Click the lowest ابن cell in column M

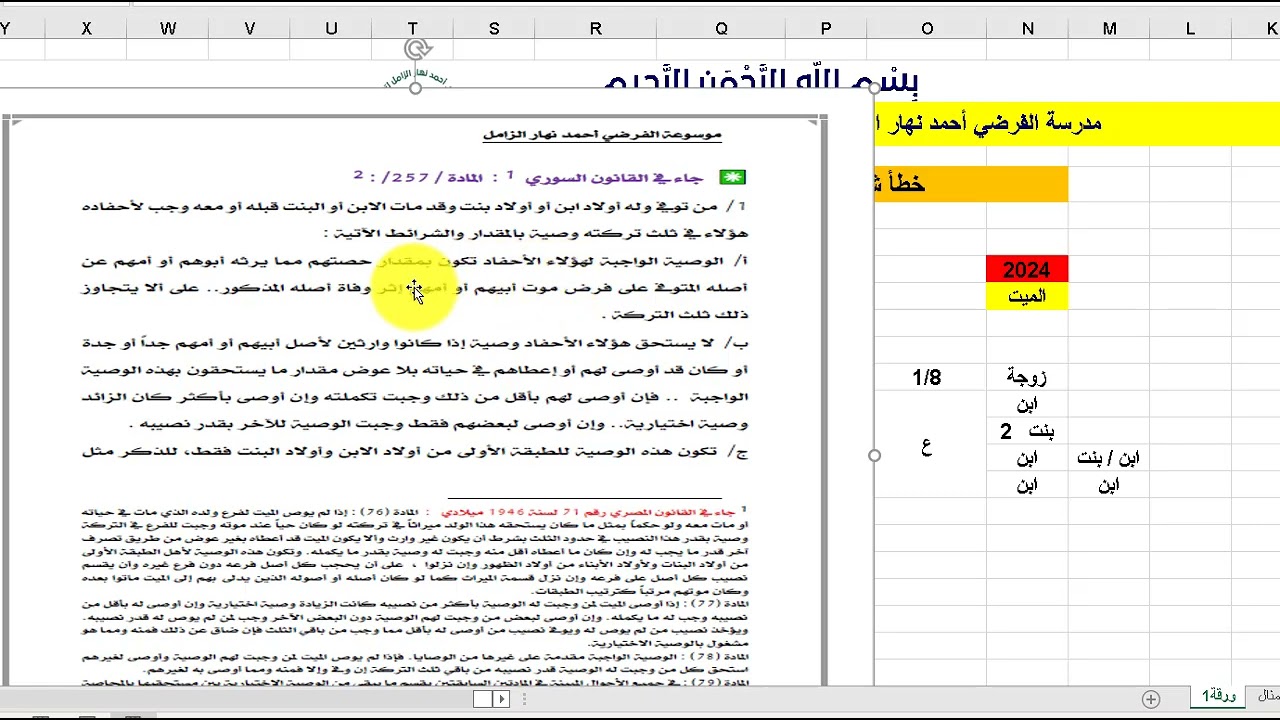[x=1109, y=485]
